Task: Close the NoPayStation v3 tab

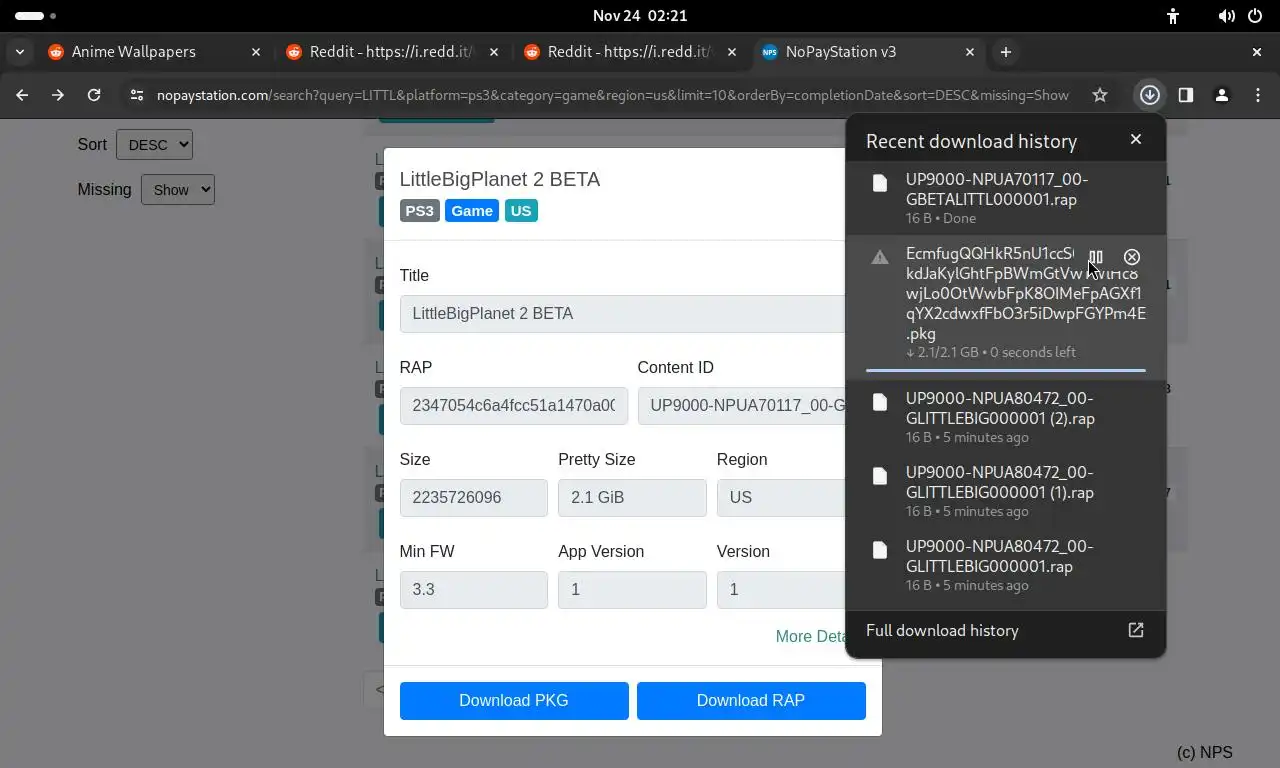Action: pos(970,52)
